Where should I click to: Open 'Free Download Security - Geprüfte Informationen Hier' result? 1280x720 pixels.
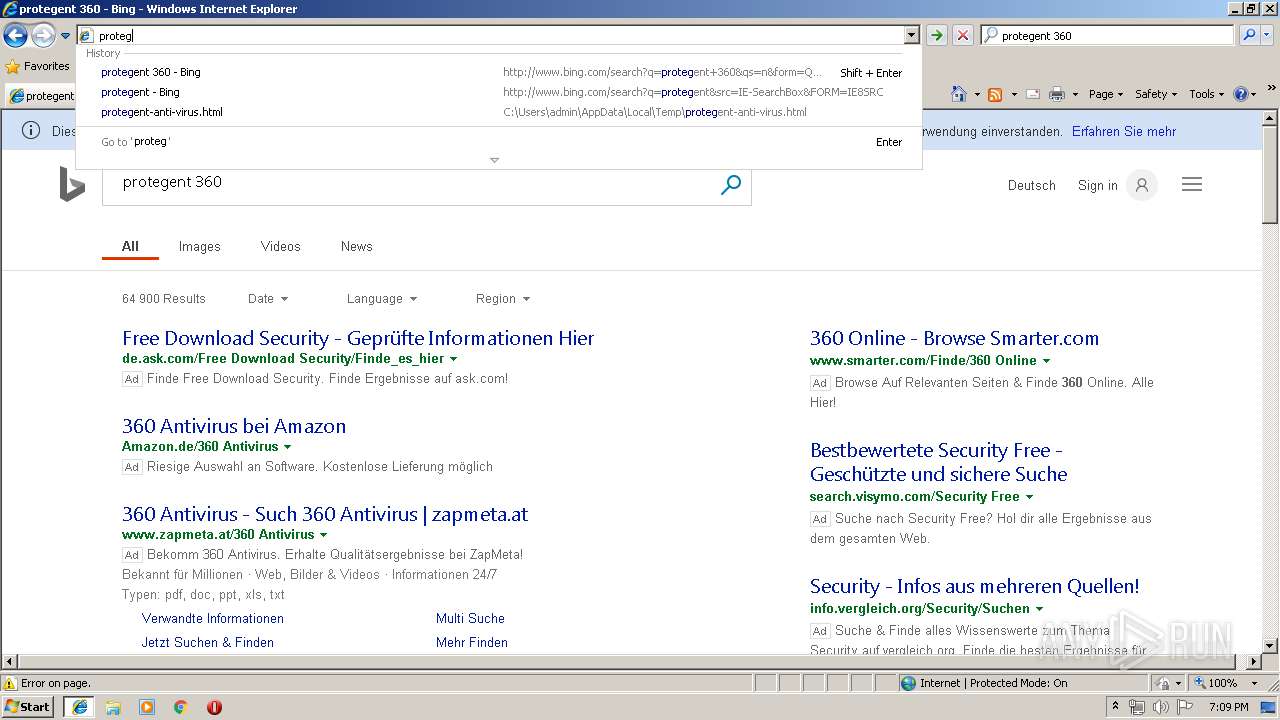[x=358, y=338]
